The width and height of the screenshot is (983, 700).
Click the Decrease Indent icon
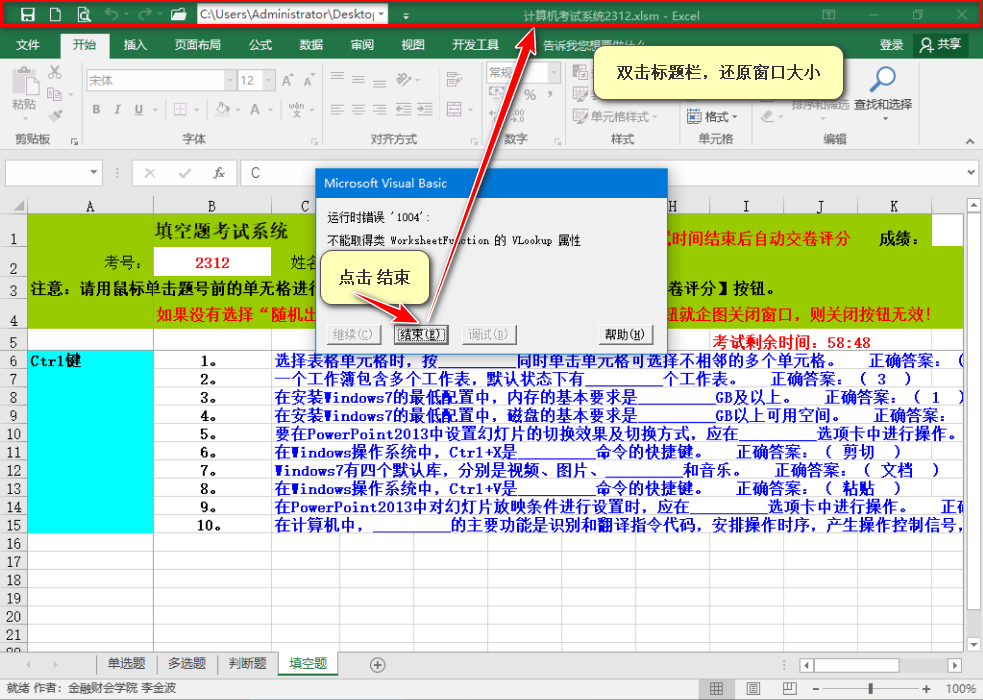tap(403, 110)
